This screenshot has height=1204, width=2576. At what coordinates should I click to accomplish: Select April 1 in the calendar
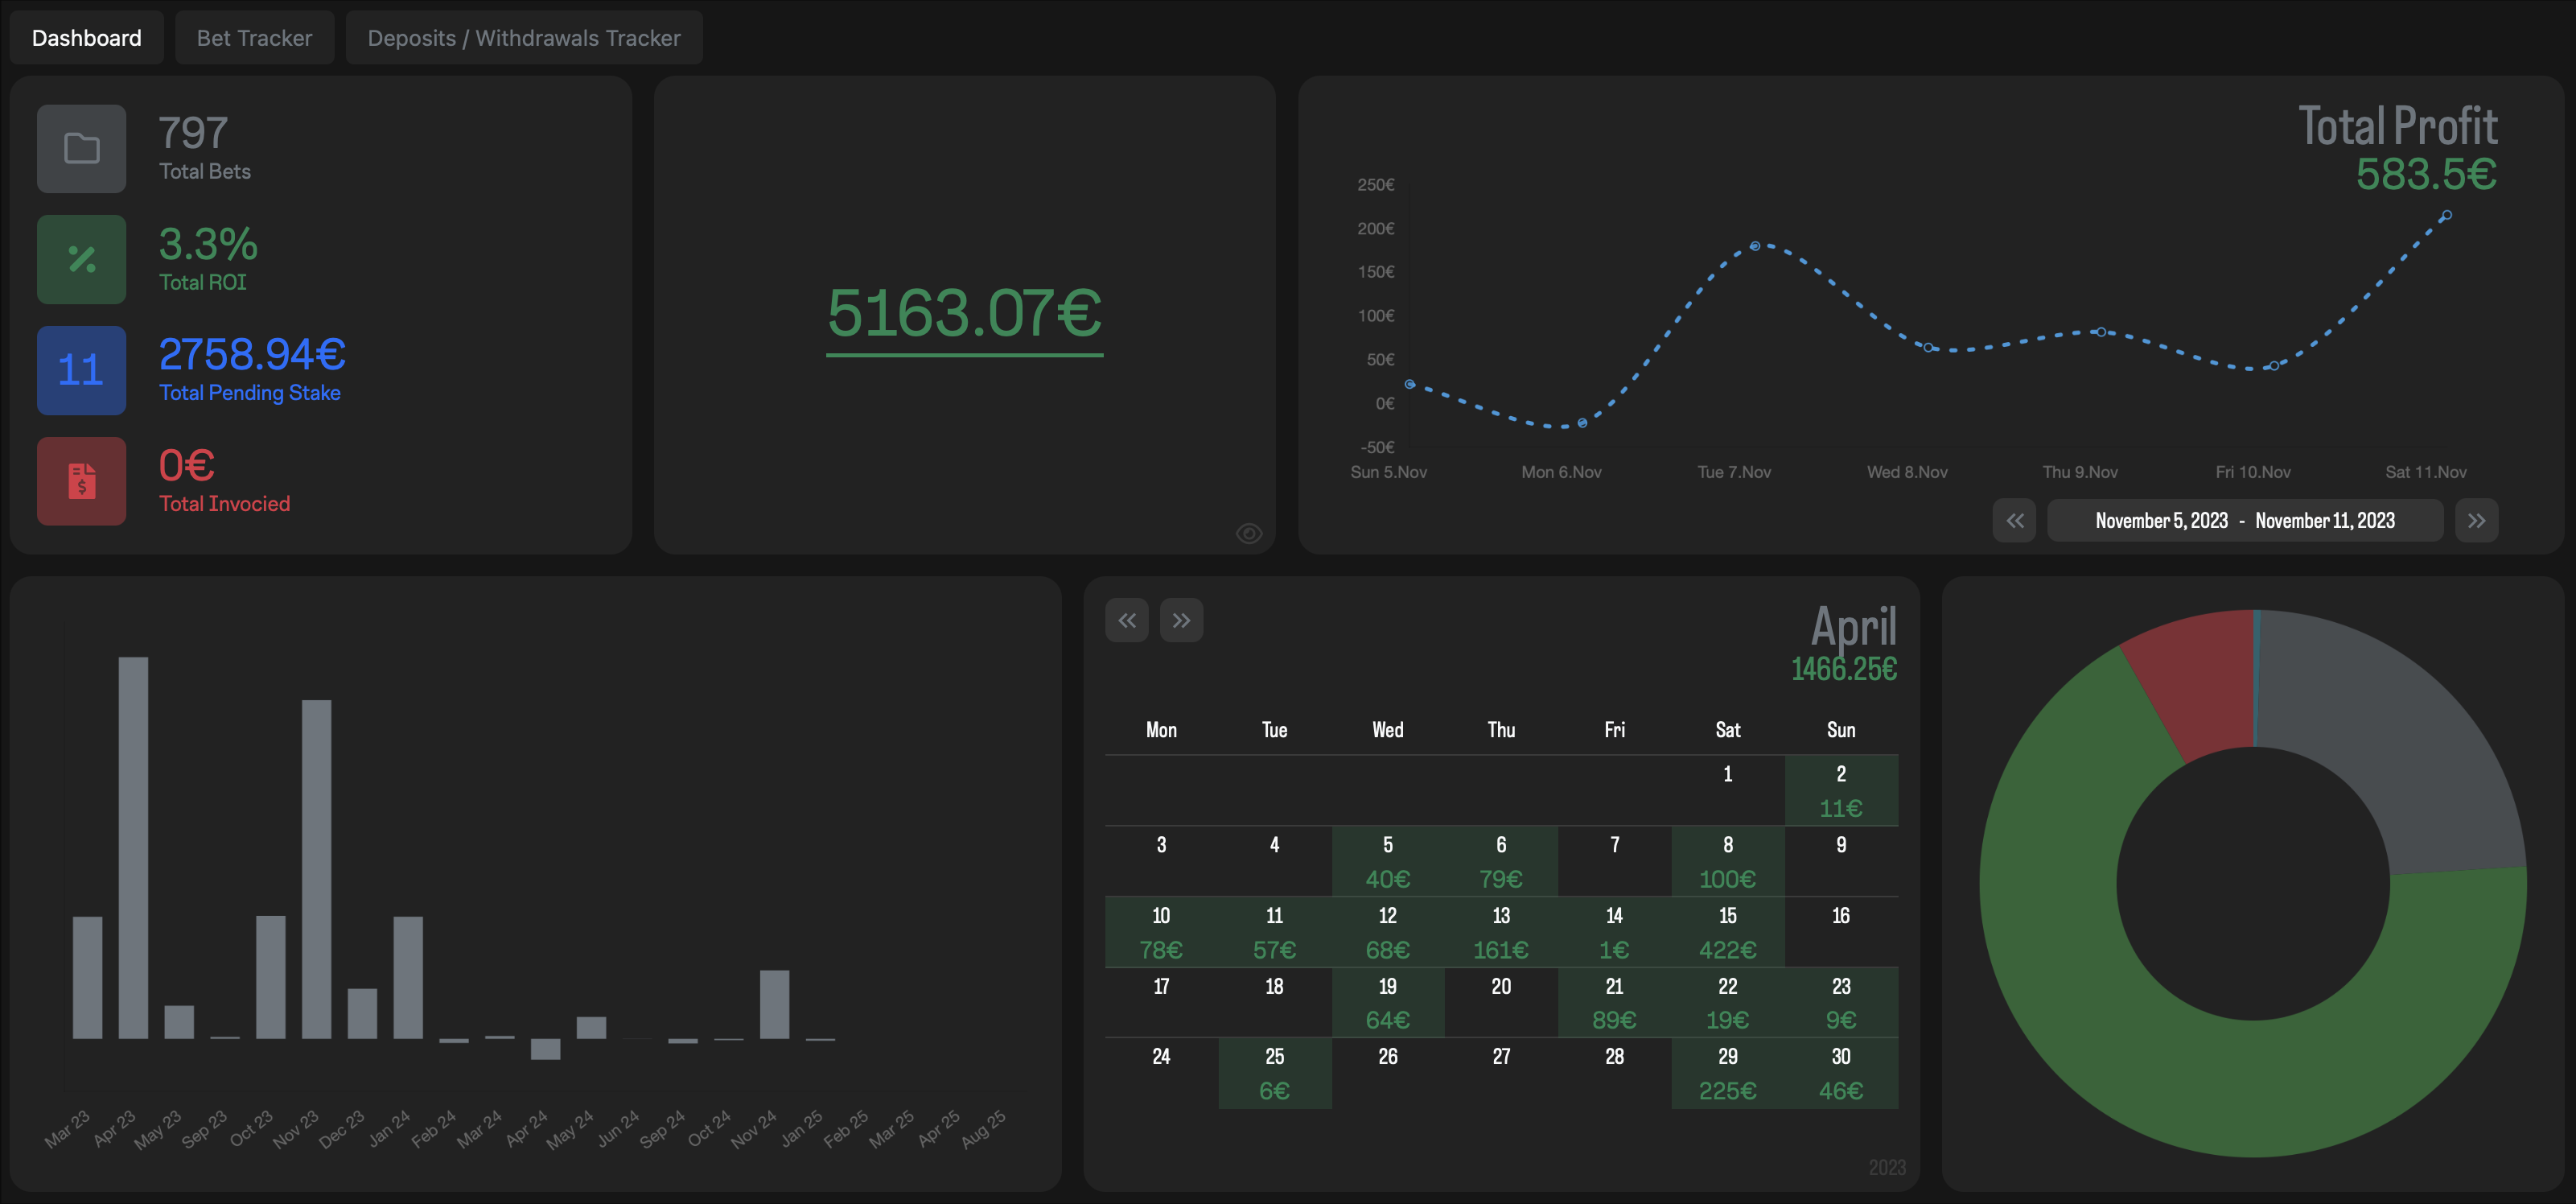[x=1727, y=790]
